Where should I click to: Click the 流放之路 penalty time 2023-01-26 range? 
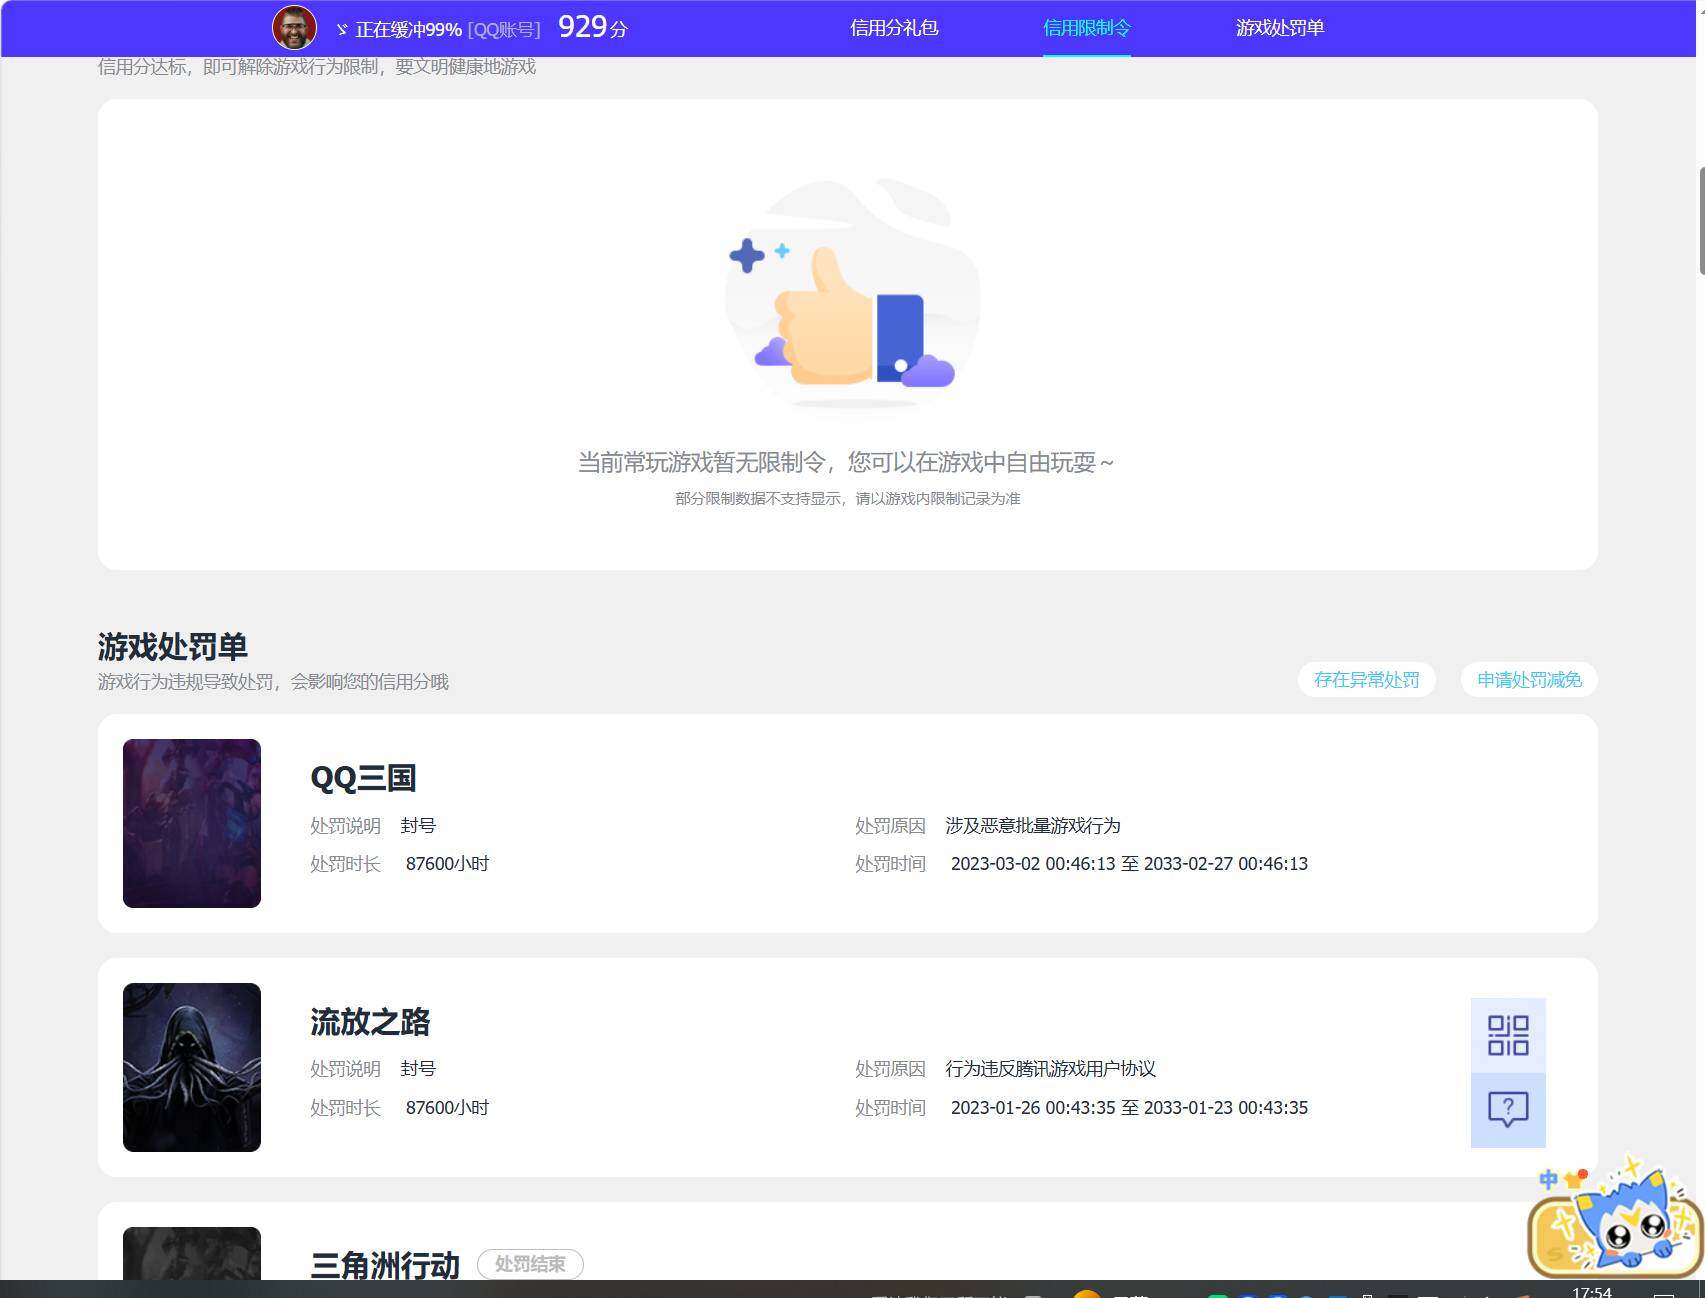1129,1108
